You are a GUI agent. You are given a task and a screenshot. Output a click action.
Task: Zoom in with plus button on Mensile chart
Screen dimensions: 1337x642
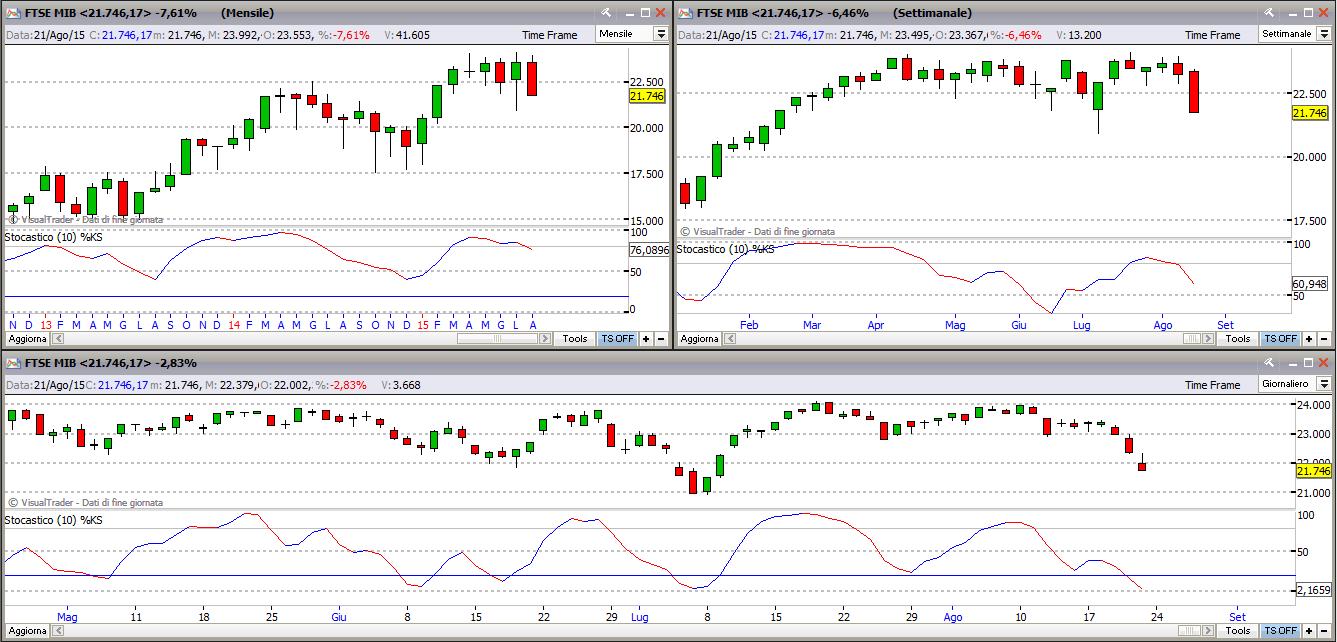646,339
